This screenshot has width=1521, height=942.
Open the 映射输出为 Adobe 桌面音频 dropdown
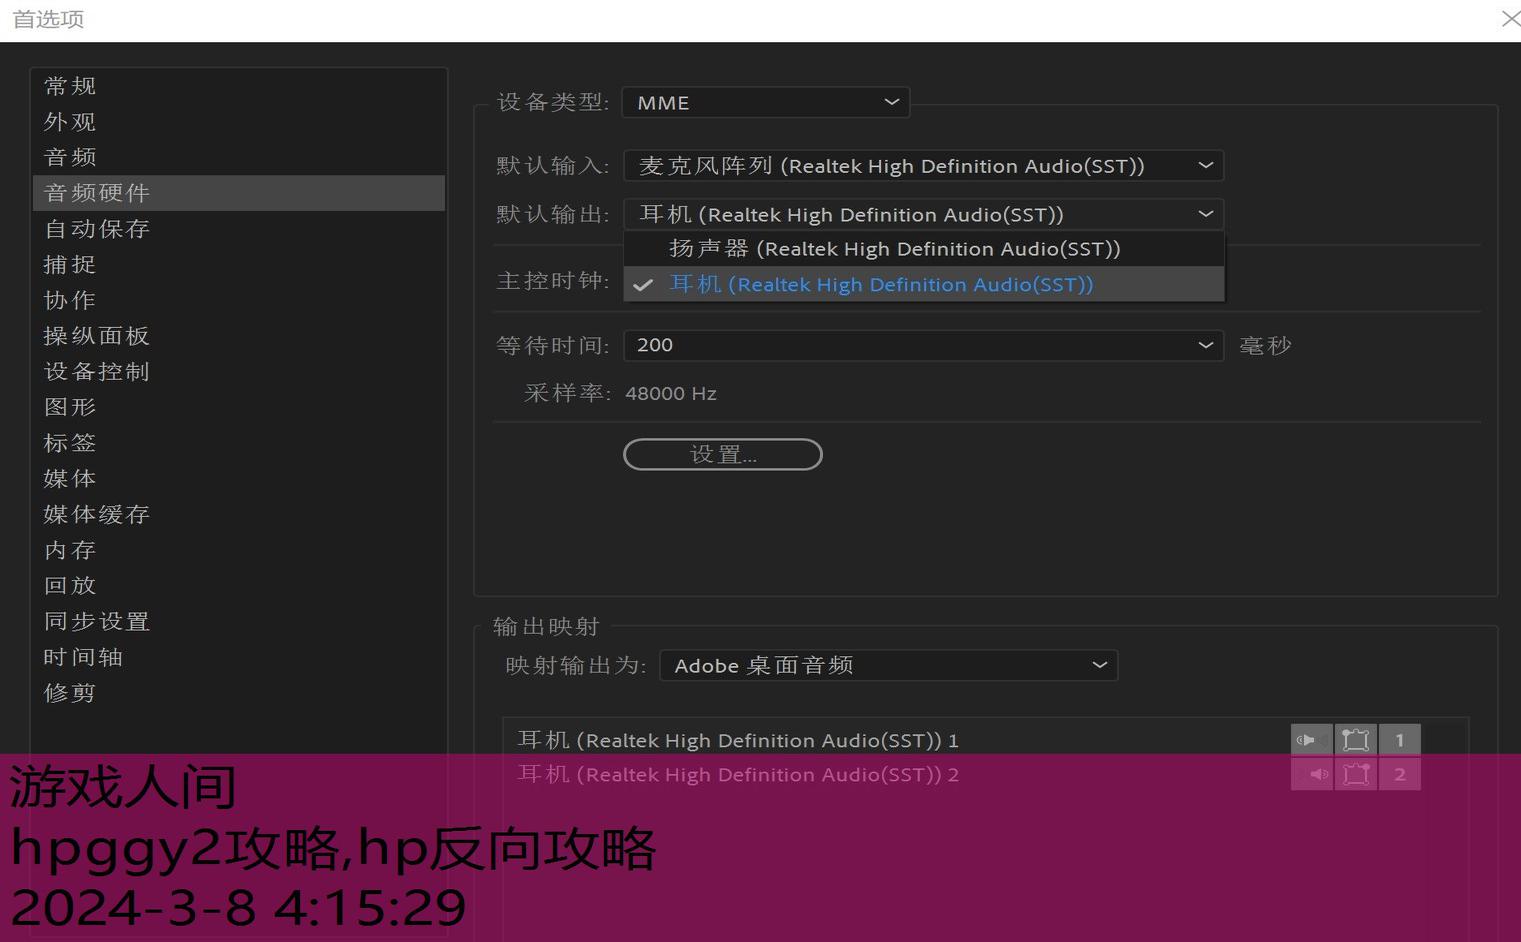pyautogui.click(x=889, y=665)
